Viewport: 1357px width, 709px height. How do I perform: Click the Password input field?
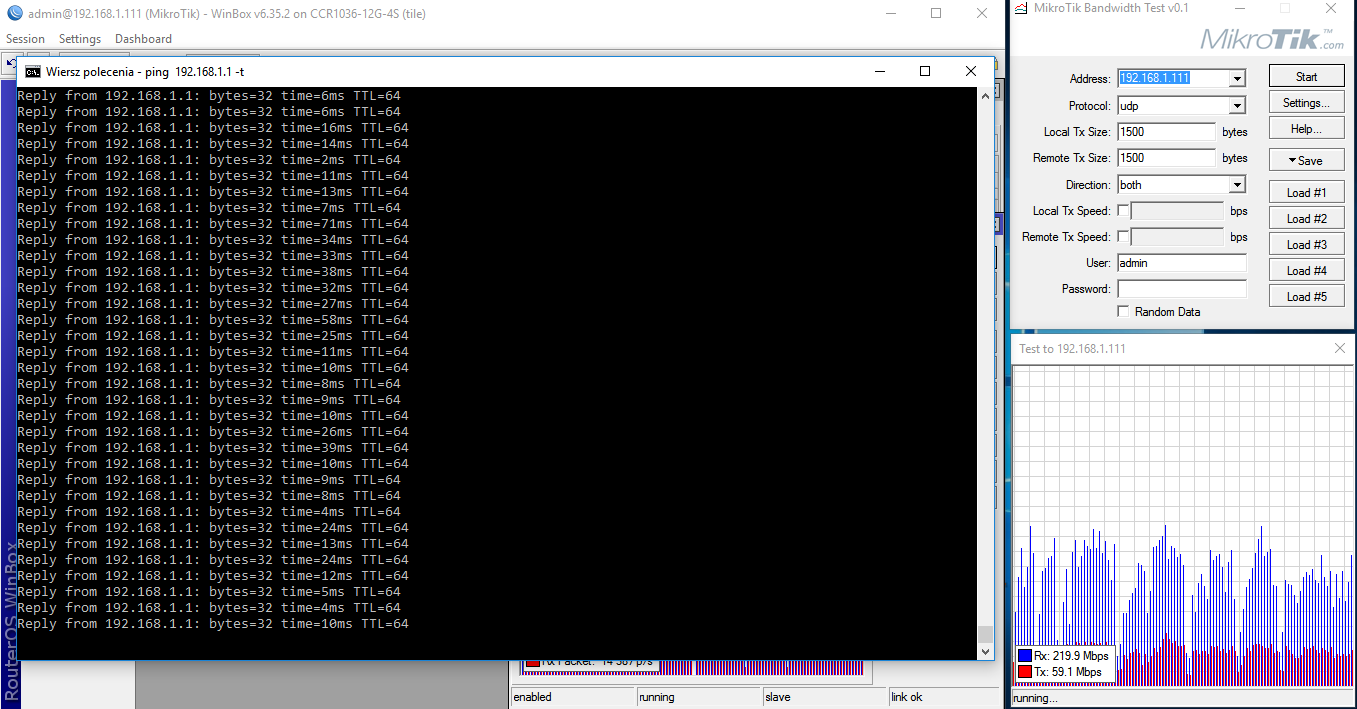click(1181, 289)
